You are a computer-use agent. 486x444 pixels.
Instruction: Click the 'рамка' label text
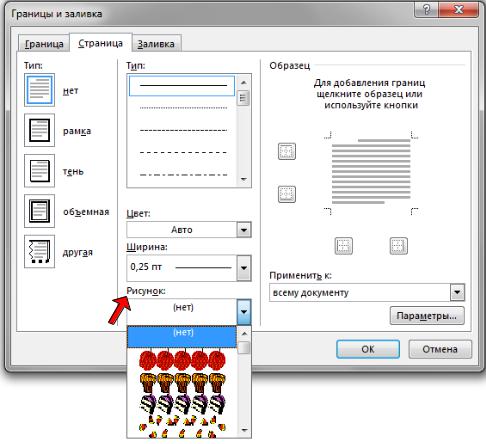(x=77, y=131)
